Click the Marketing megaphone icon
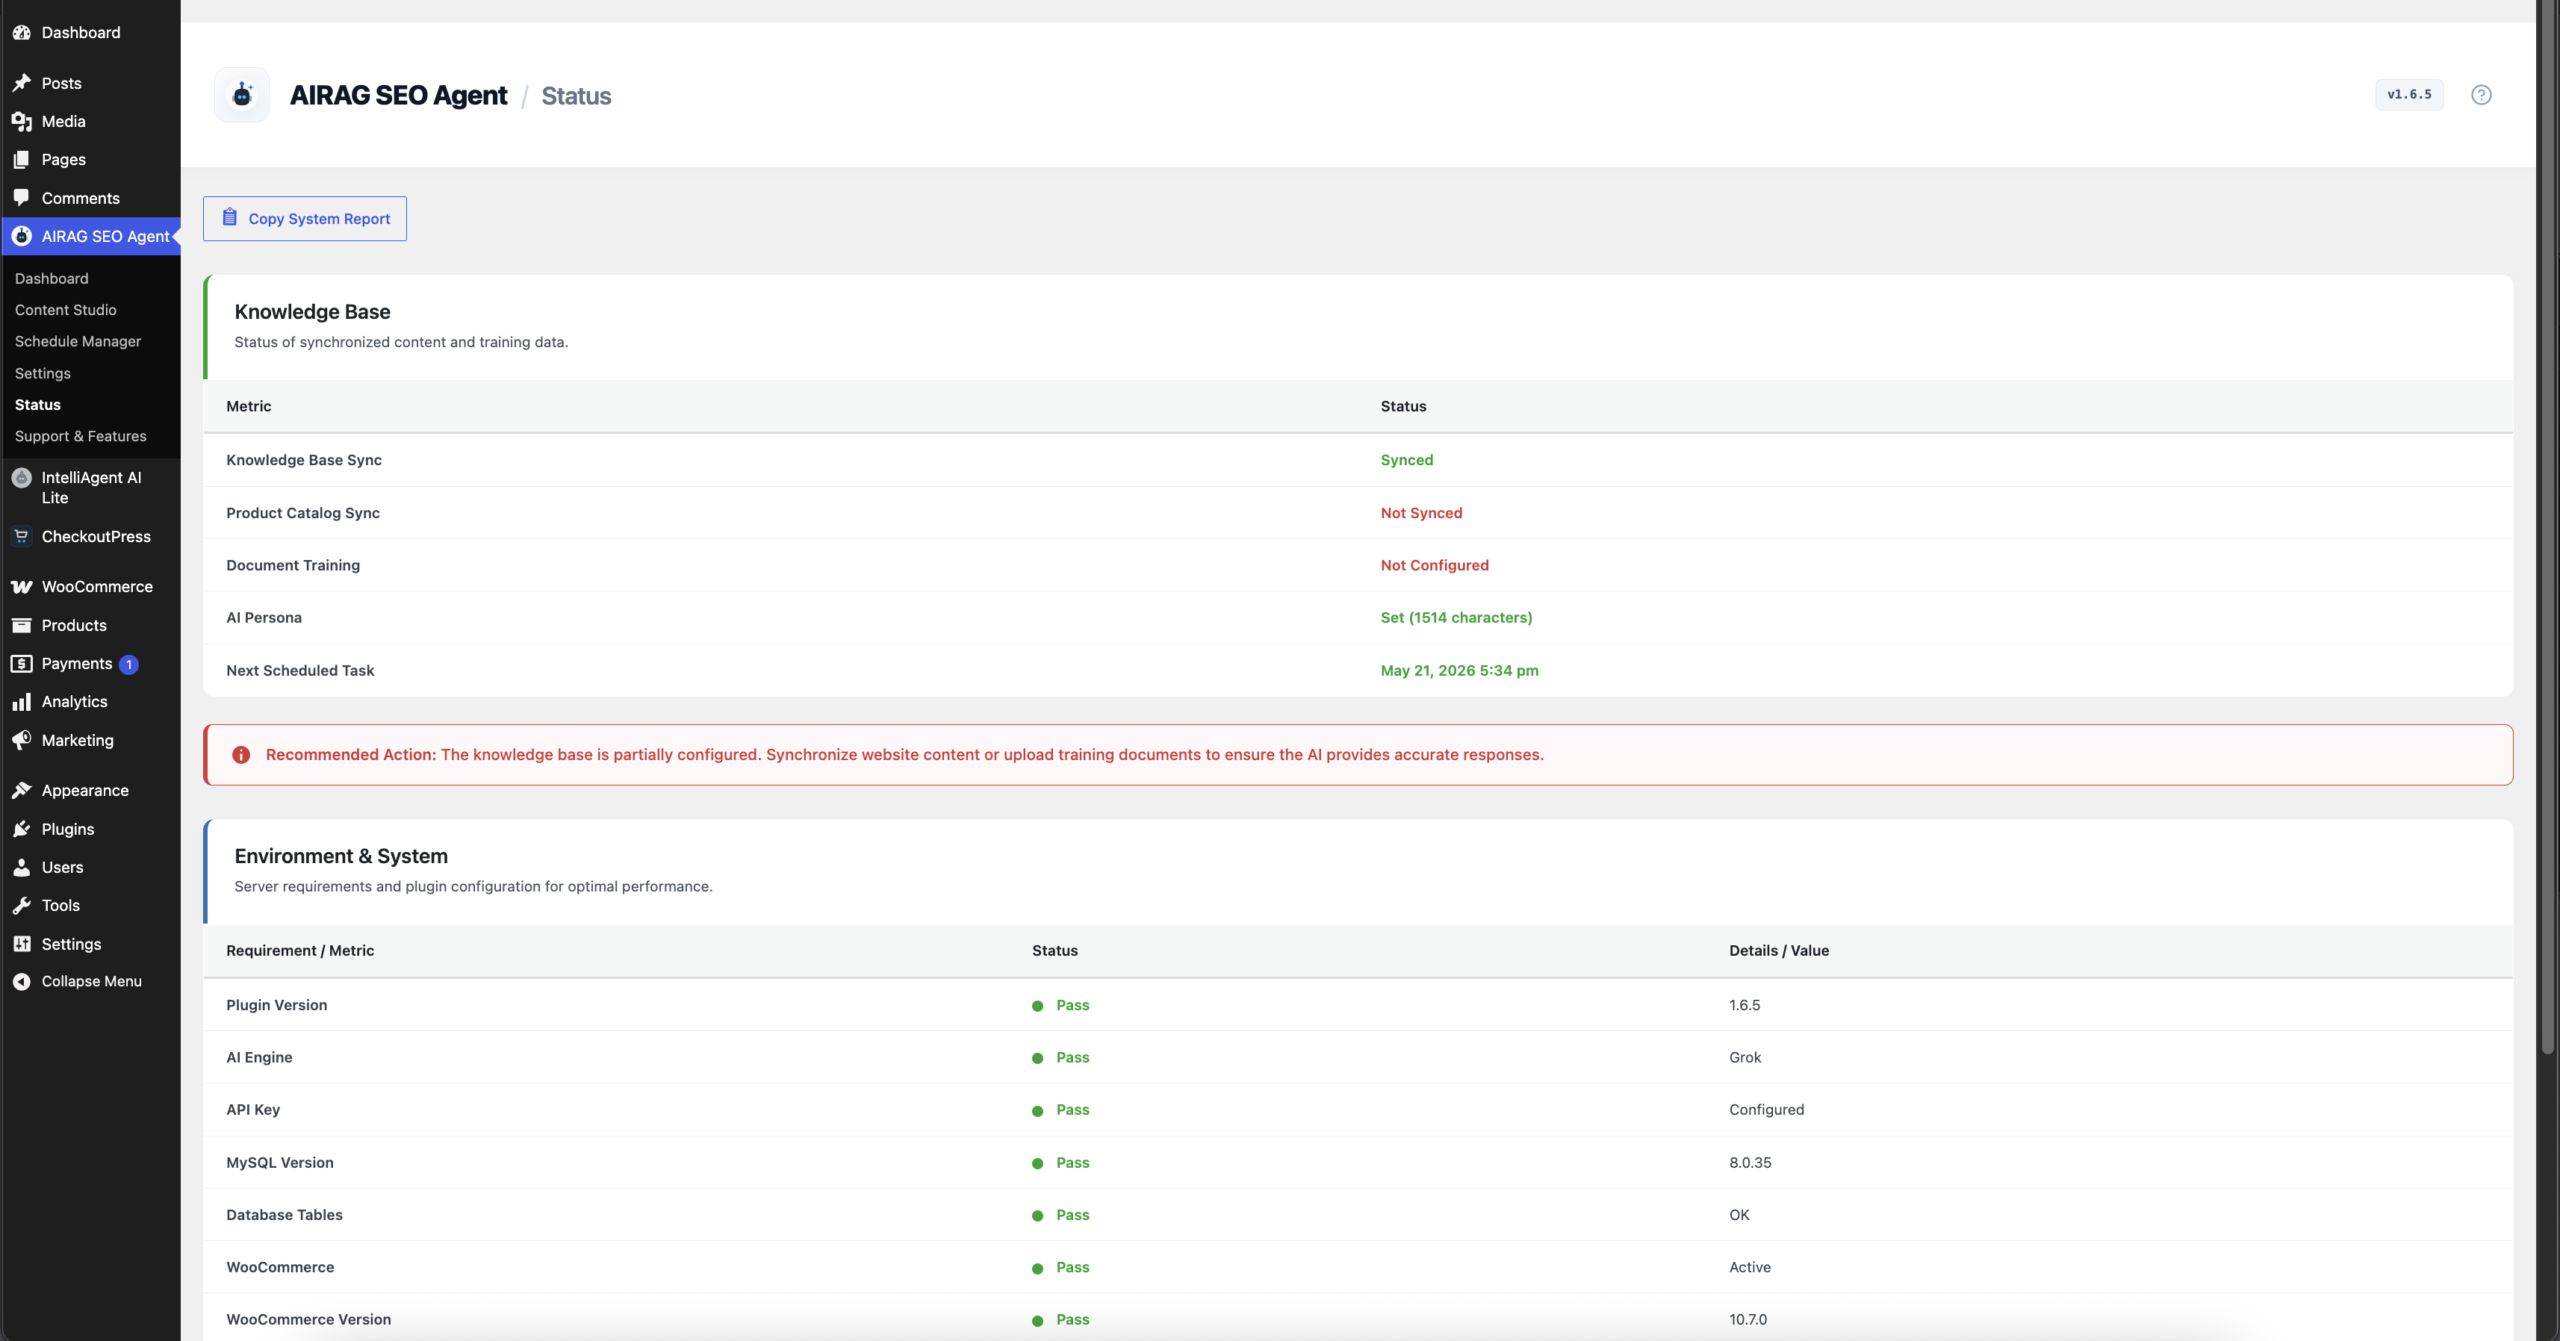 (x=21, y=741)
